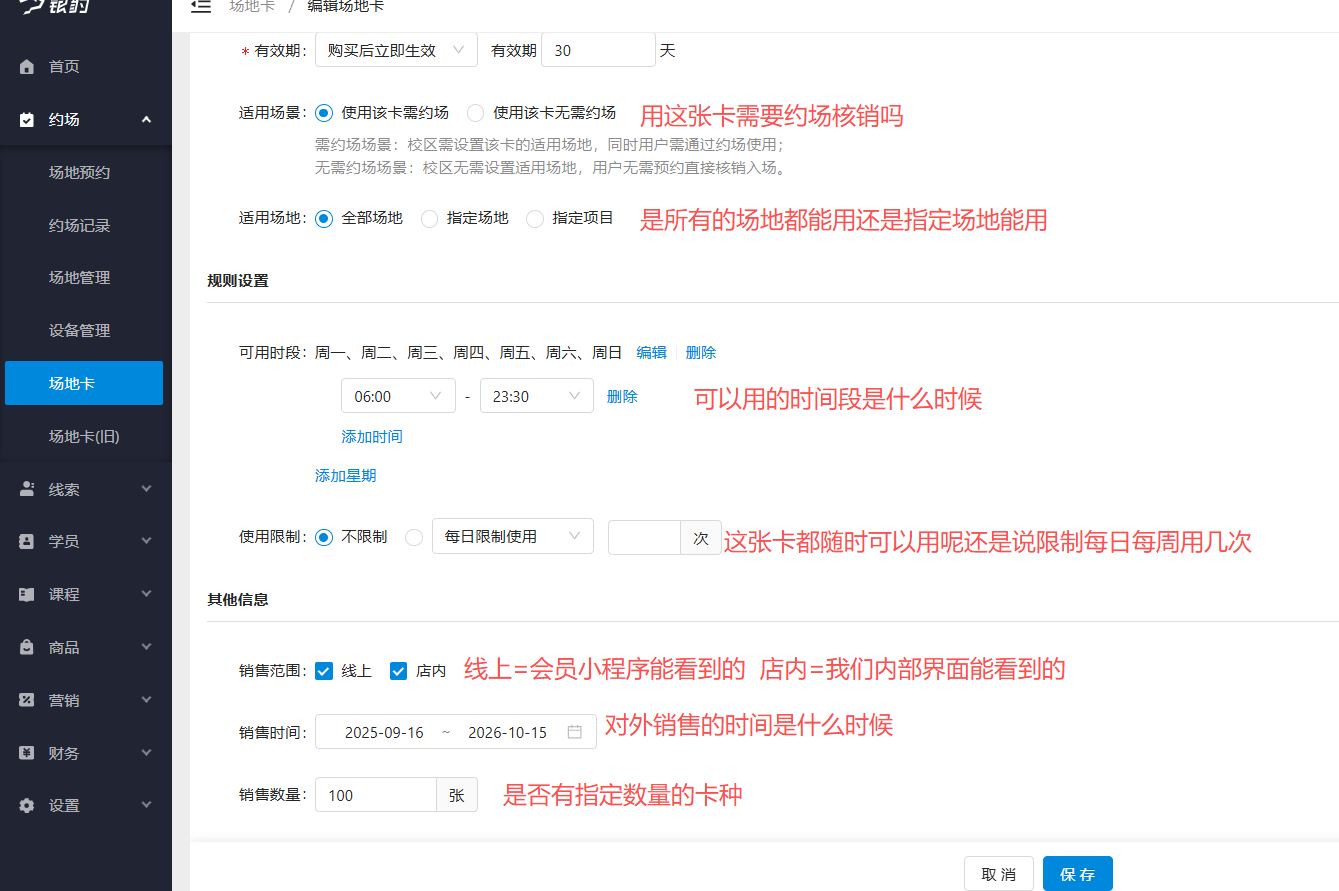Image resolution: width=1339 pixels, height=891 pixels.
Task: Uncheck the 线上 sales scope checkbox
Action: (324, 671)
